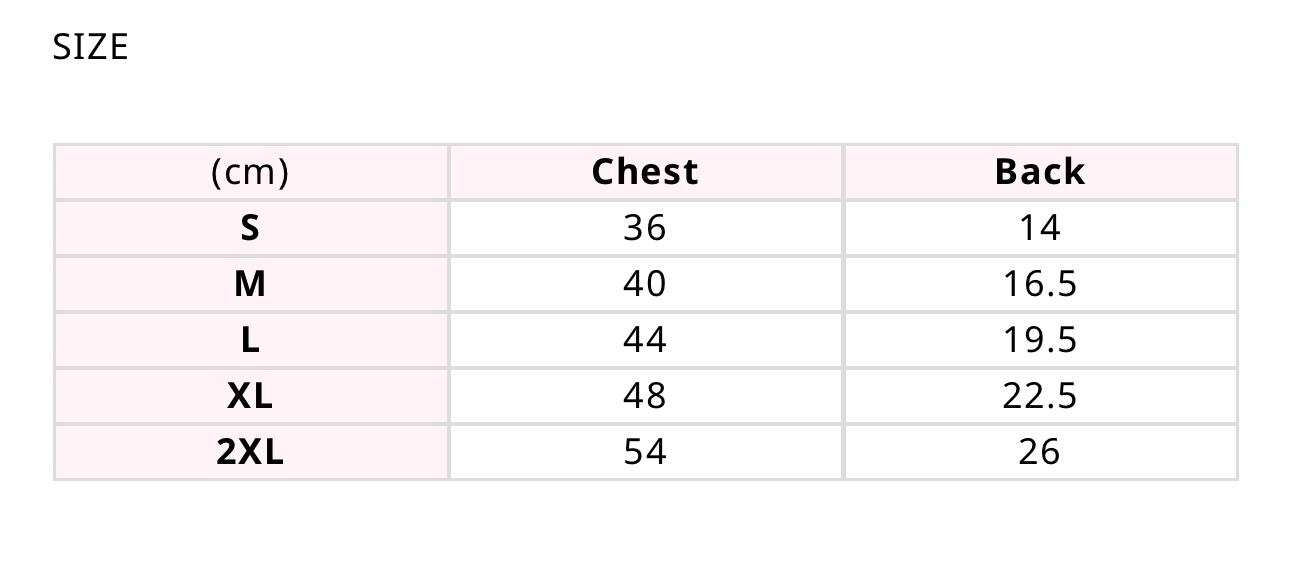1290x564 pixels.
Task: Select back value 16.5 for size M
Action: coord(1039,285)
